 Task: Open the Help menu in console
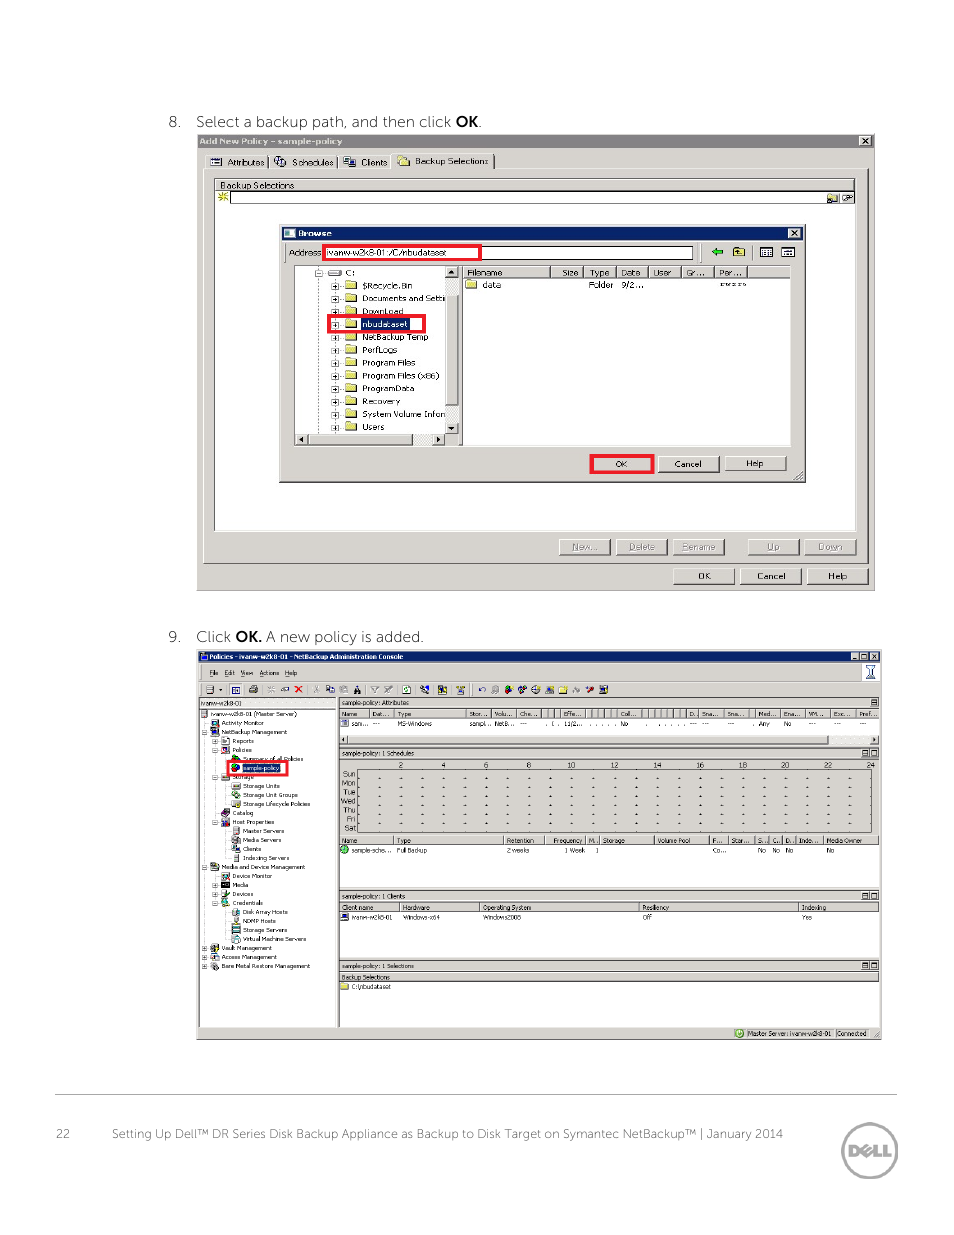(291, 673)
